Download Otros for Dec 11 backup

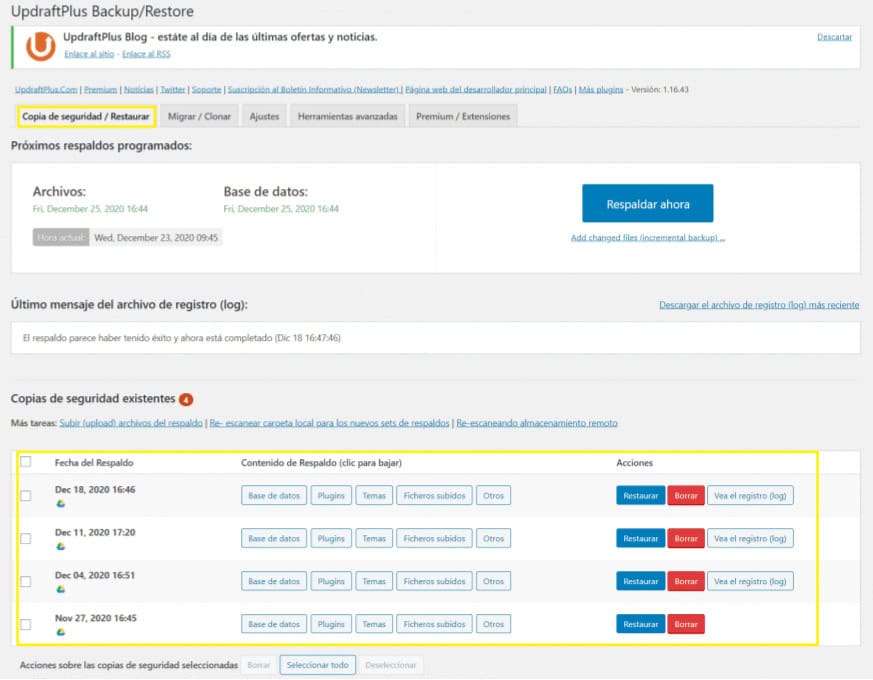tap(493, 539)
